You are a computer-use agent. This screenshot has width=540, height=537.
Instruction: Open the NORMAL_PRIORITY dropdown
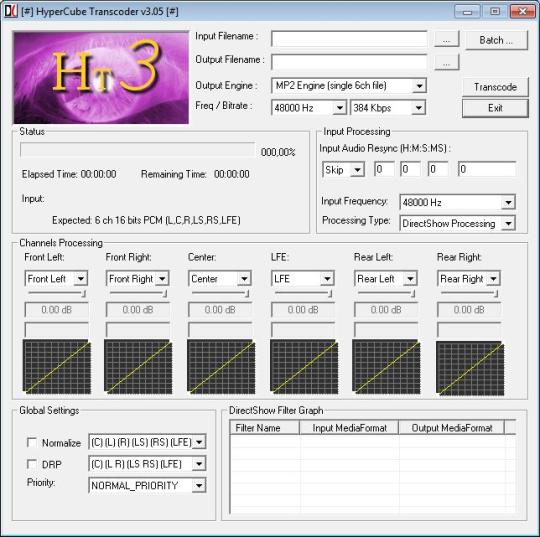pyautogui.click(x=147, y=485)
